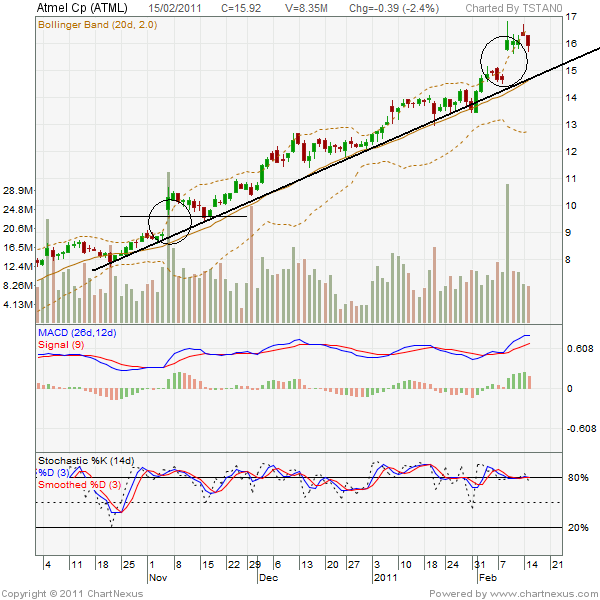The width and height of the screenshot is (600, 600).
Task: Click the 'Feb' month label on time axis
Action: click(488, 577)
